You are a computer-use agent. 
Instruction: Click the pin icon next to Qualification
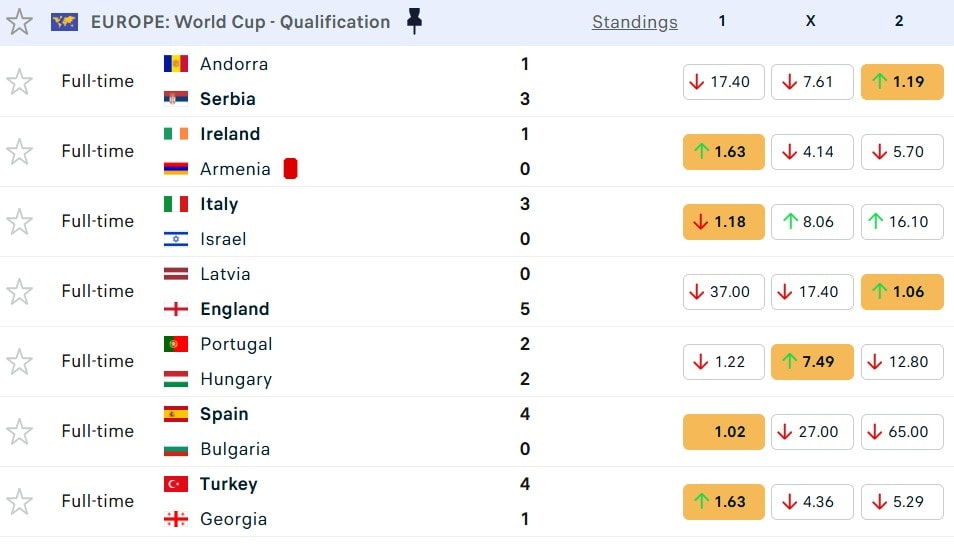coord(414,21)
